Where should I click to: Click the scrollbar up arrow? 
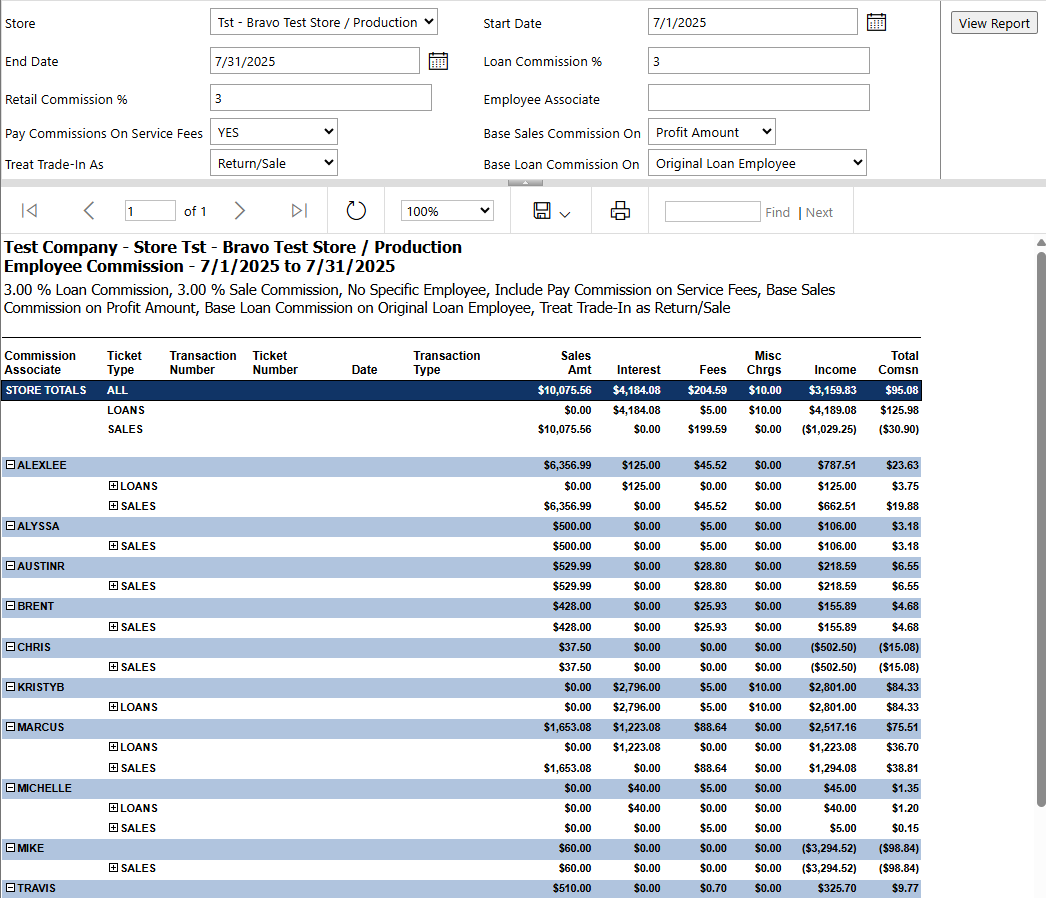click(1041, 242)
